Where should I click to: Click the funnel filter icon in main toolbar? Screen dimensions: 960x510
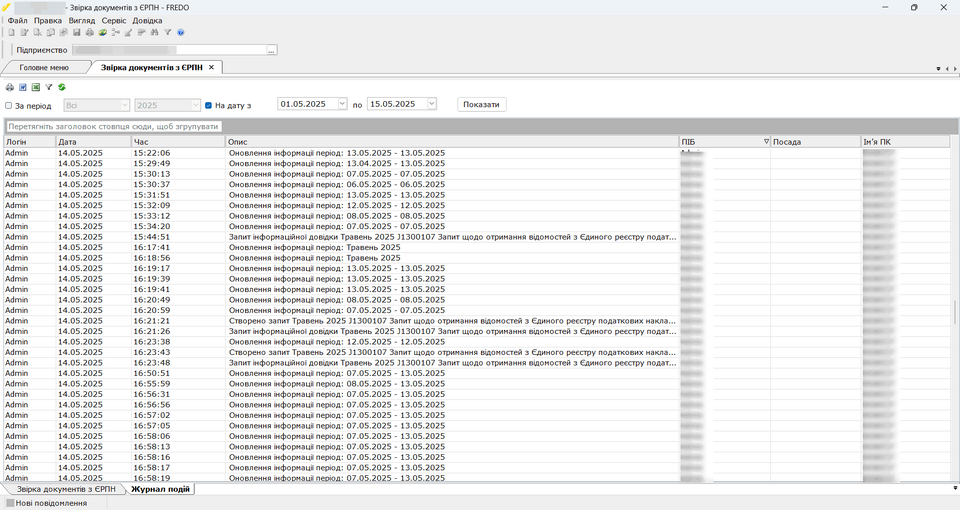(x=167, y=32)
